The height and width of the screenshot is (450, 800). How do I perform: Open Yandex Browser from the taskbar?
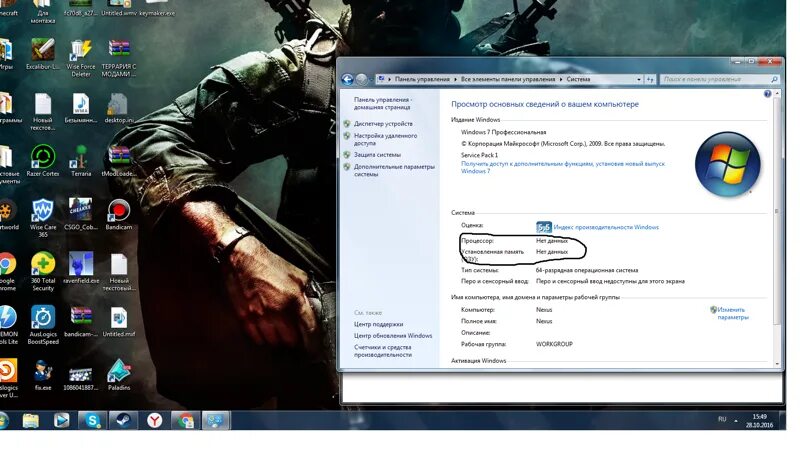(155, 420)
